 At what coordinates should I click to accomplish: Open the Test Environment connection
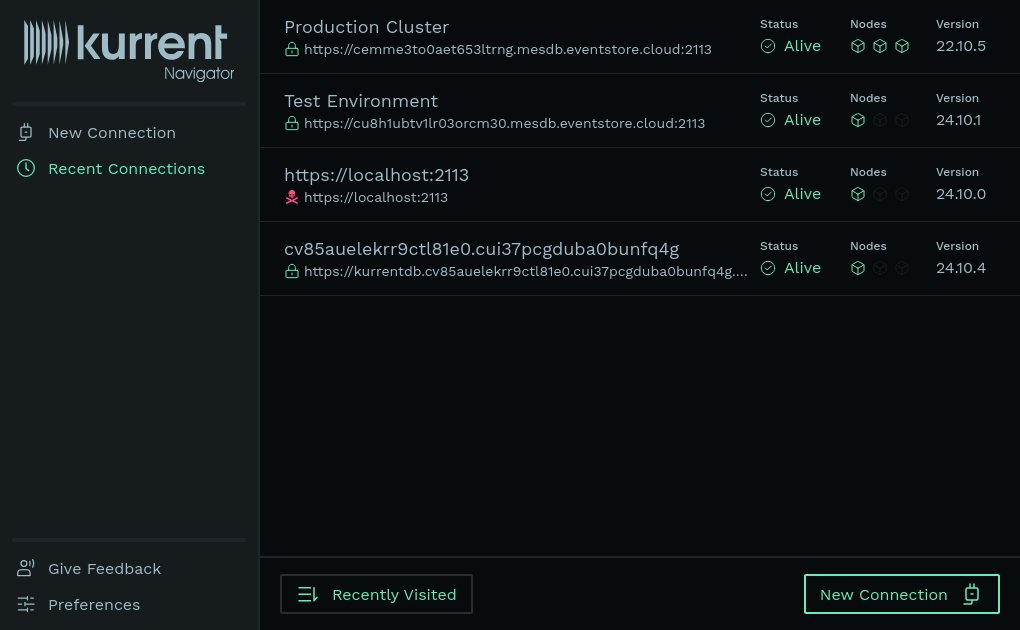(x=361, y=102)
